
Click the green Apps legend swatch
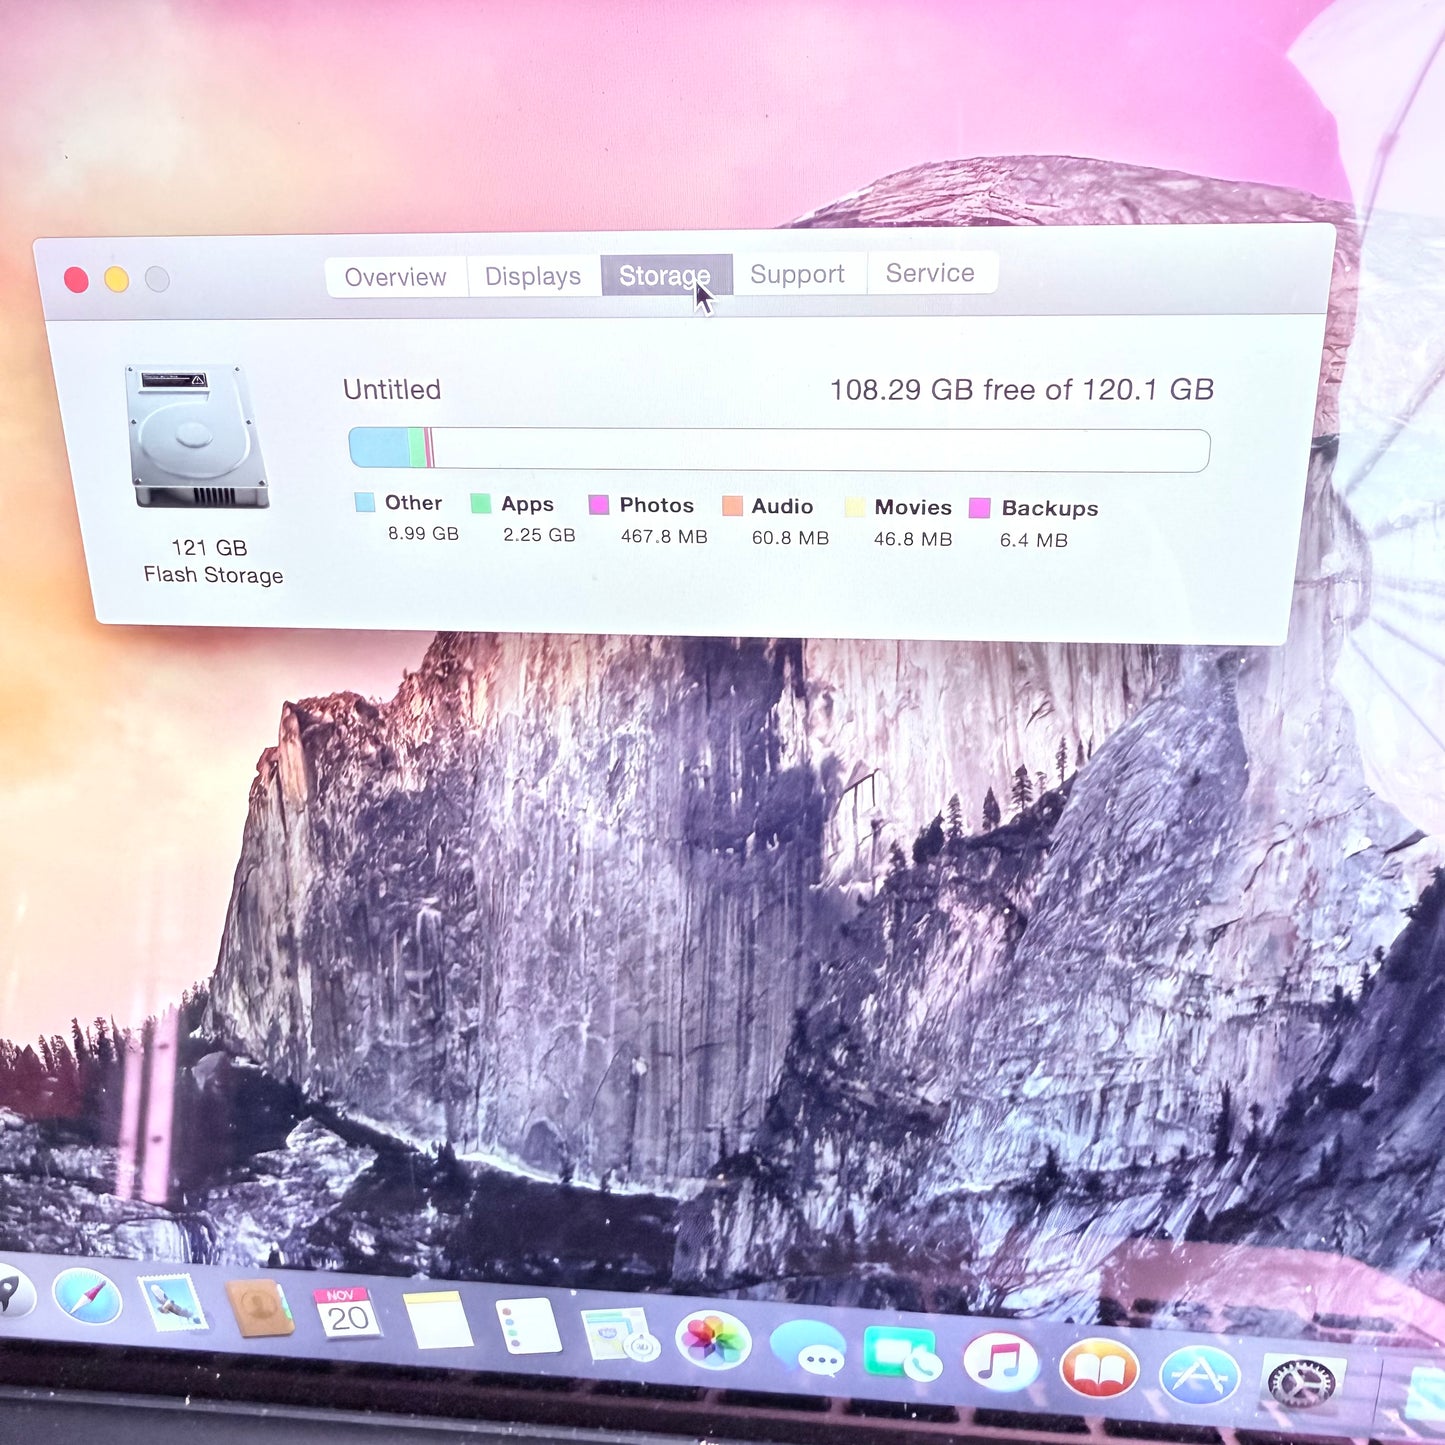[481, 503]
